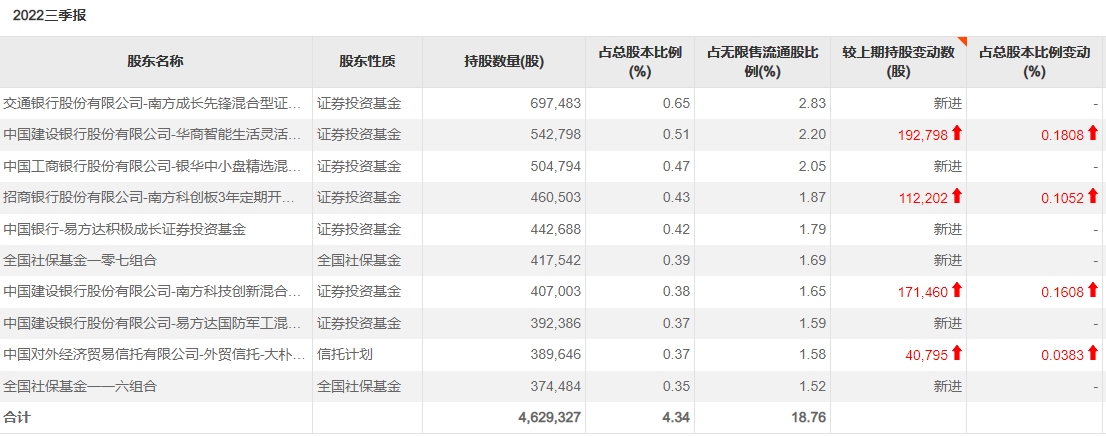Select the 全国社保基金一一六组合 shareholder name
Screen dimensions: 1106x436
click(80, 385)
